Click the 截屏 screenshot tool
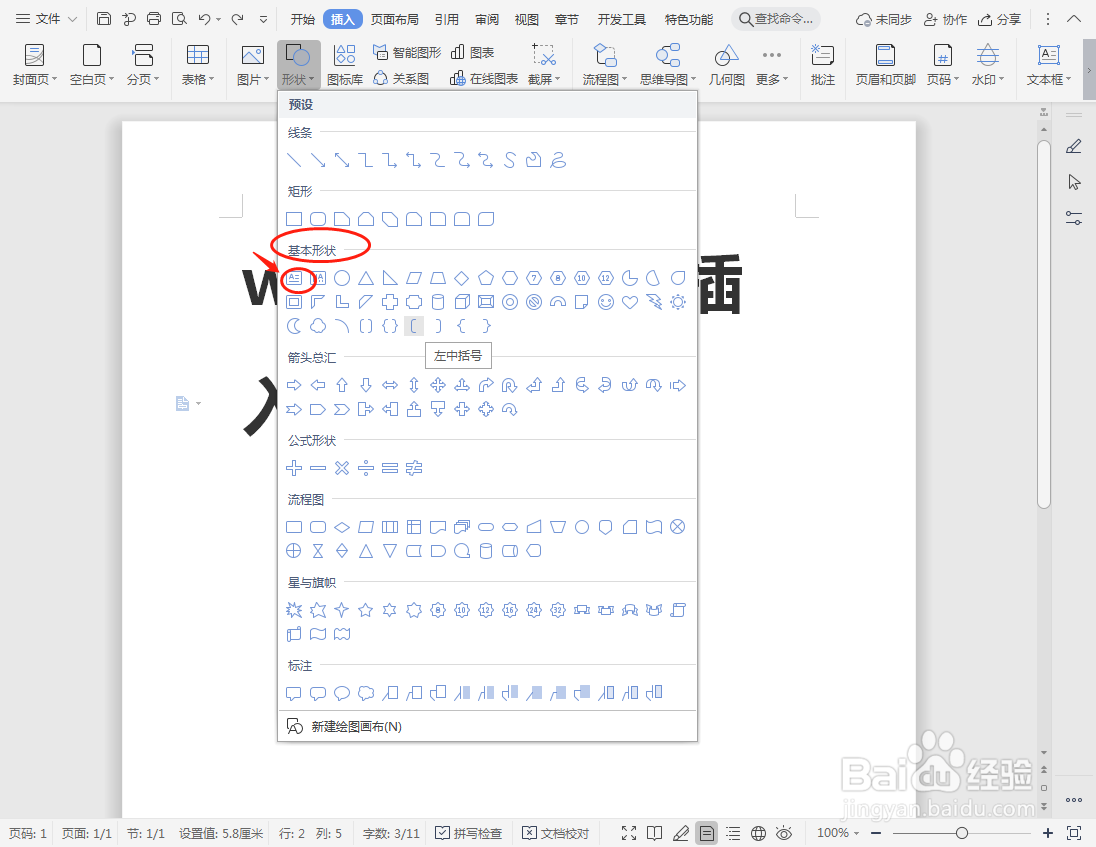The height and width of the screenshot is (847, 1096). (544, 64)
